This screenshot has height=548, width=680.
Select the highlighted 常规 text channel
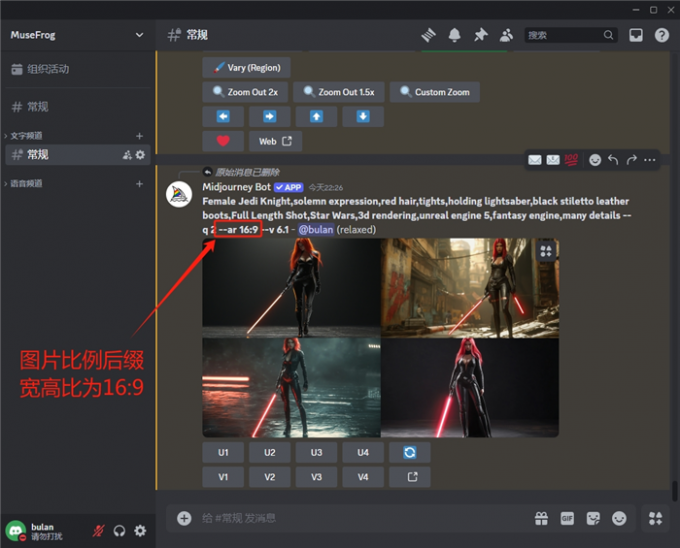[77, 155]
